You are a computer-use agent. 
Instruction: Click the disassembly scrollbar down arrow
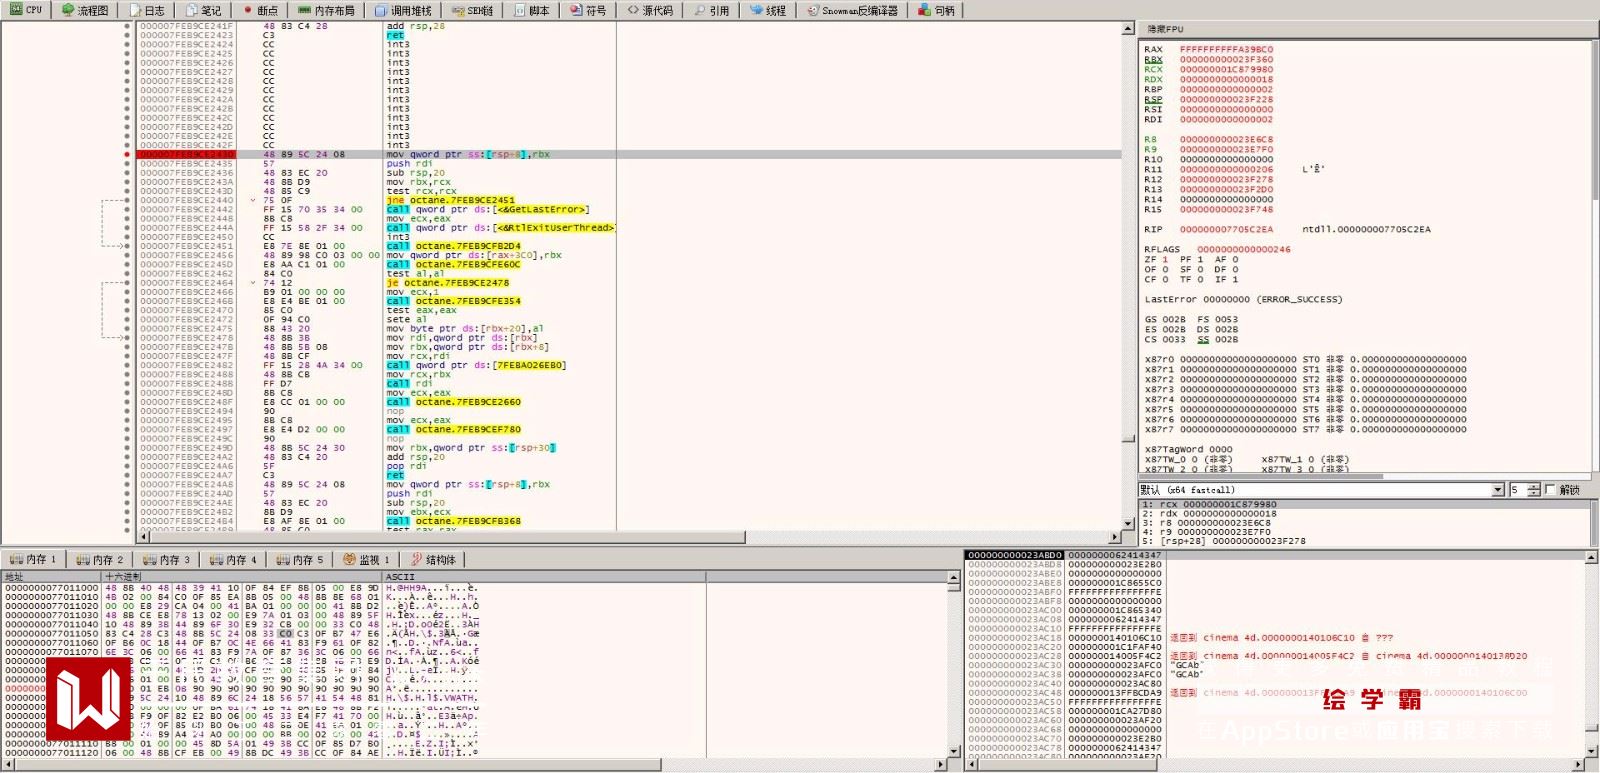point(1128,523)
